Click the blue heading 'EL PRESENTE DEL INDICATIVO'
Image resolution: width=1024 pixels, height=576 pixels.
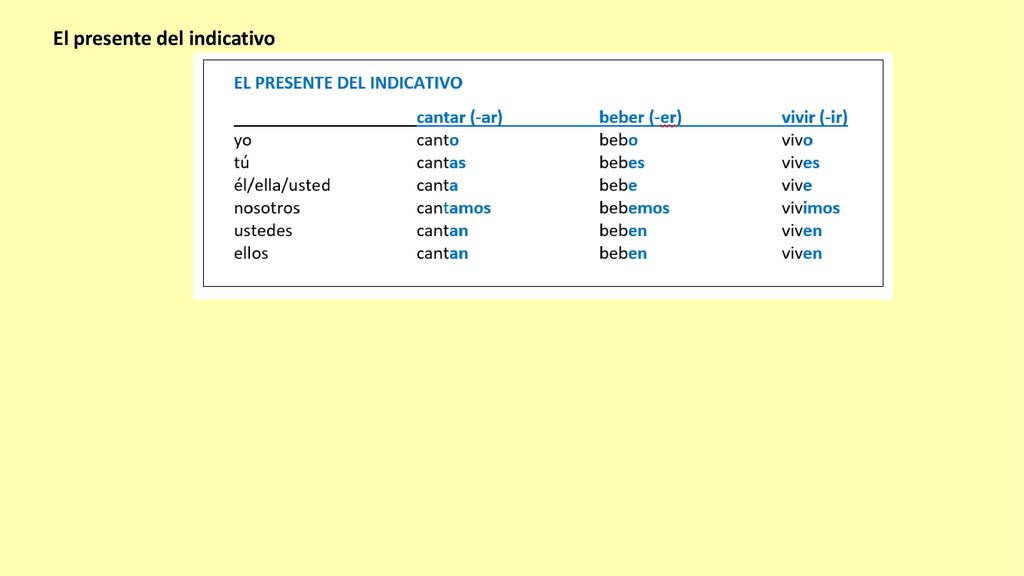348,83
